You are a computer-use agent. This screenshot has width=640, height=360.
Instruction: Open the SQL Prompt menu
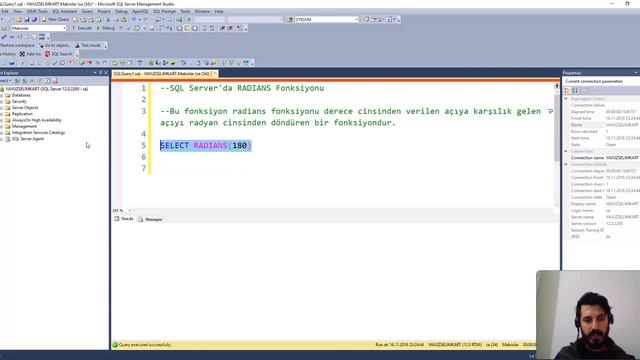coord(164,11)
